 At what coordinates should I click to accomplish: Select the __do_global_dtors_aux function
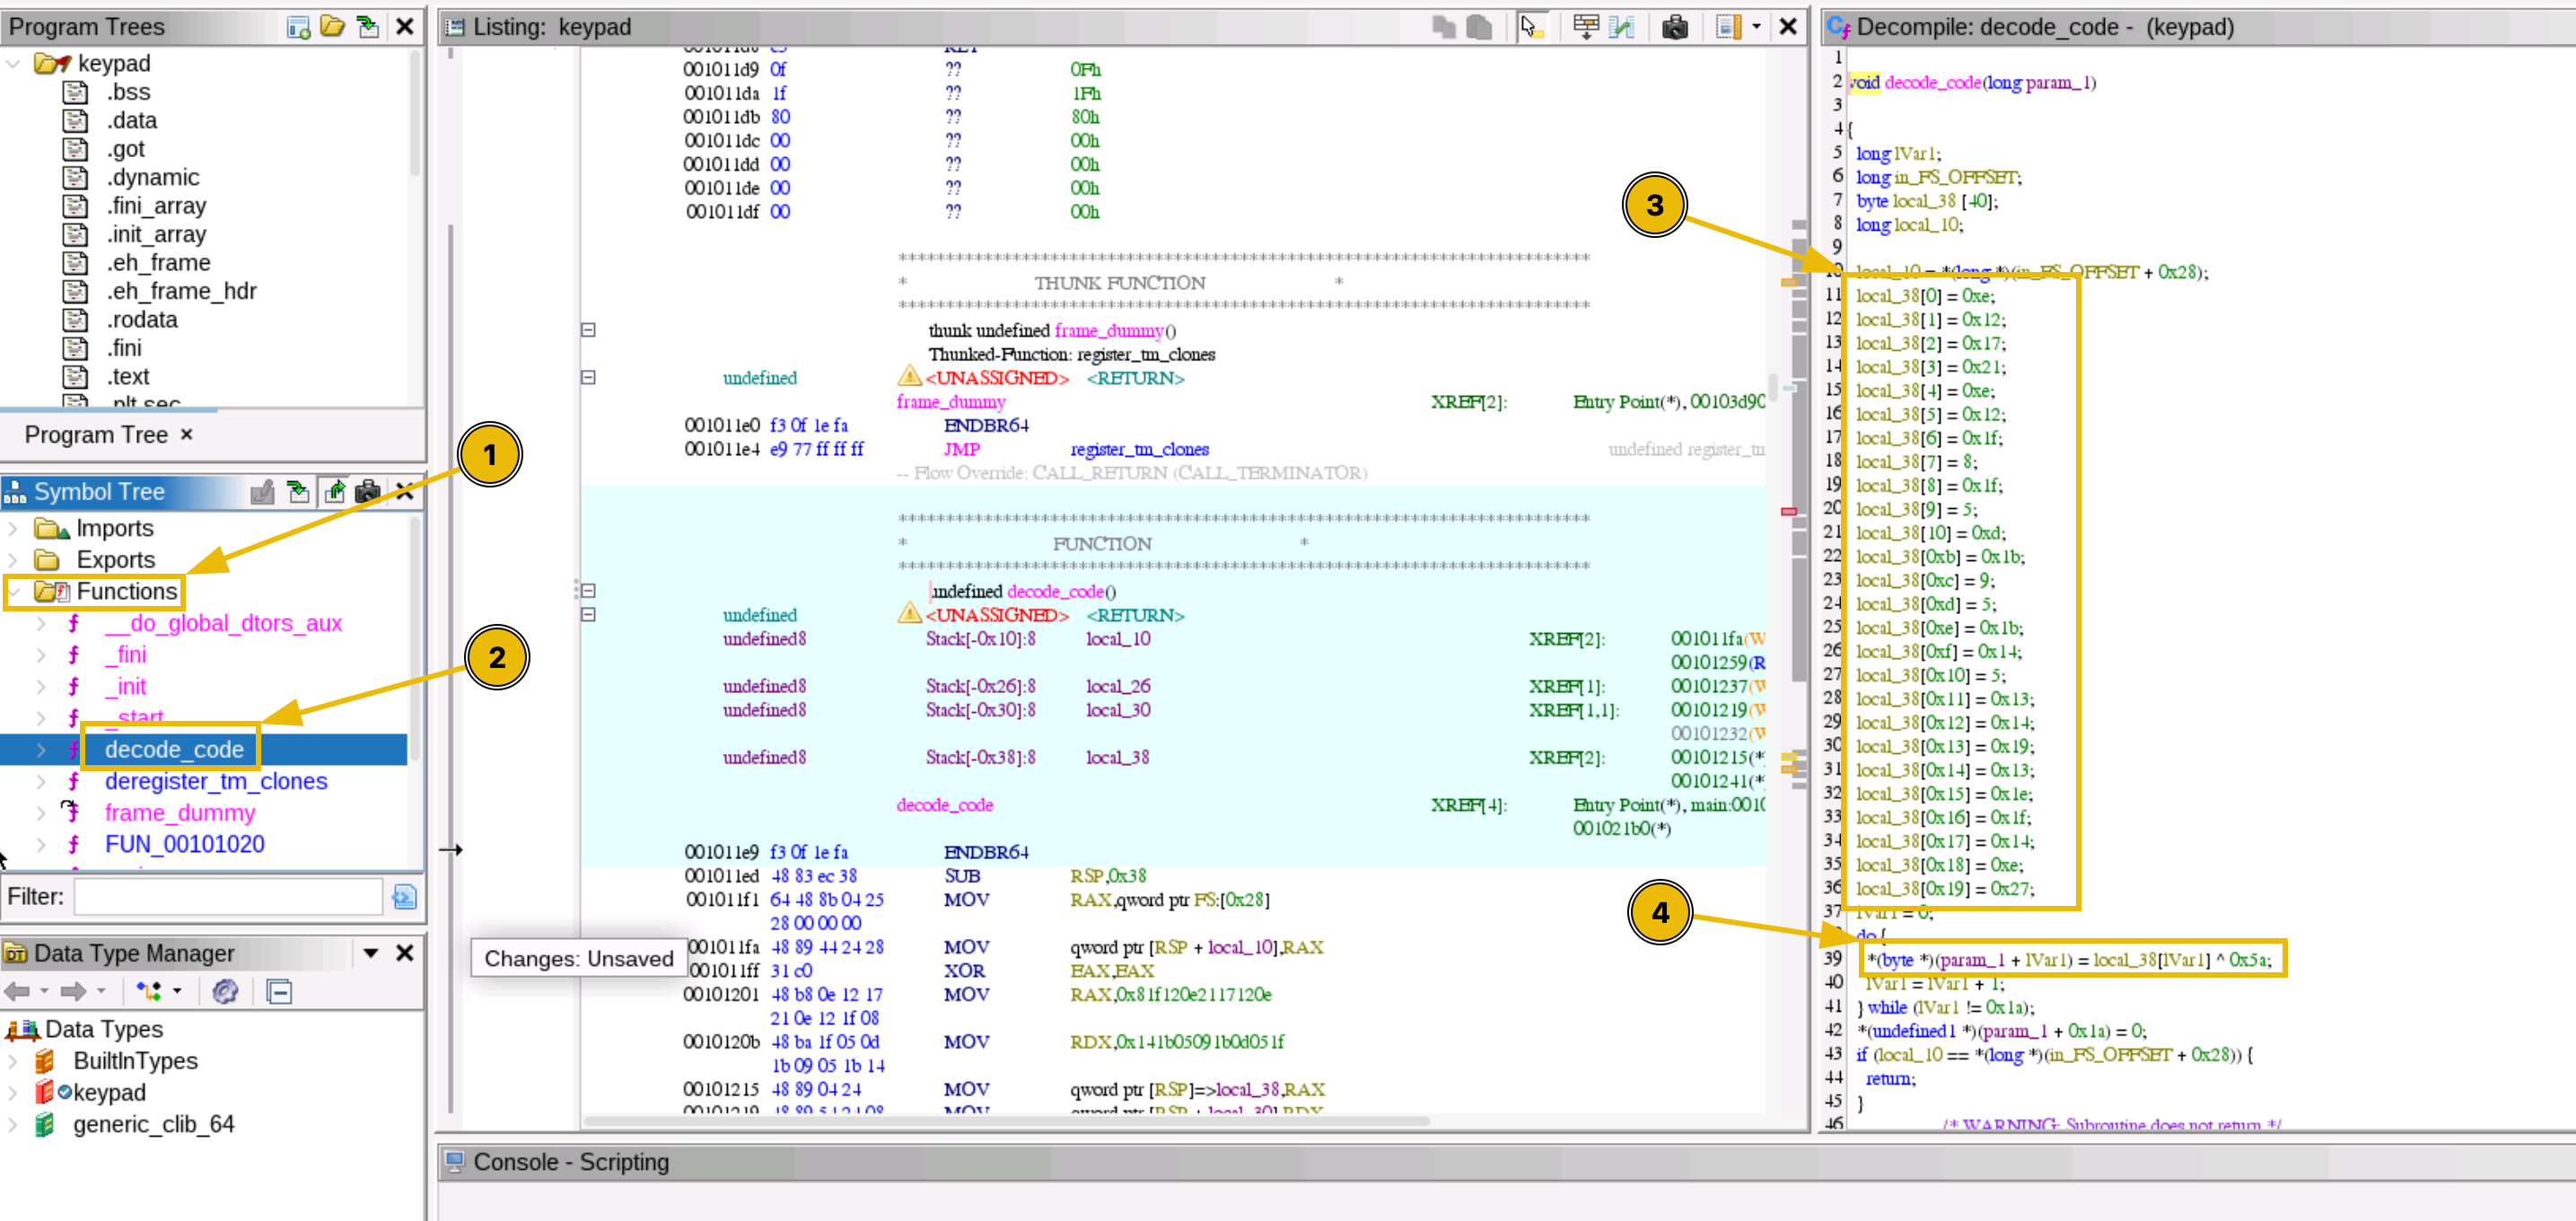[x=223, y=623]
